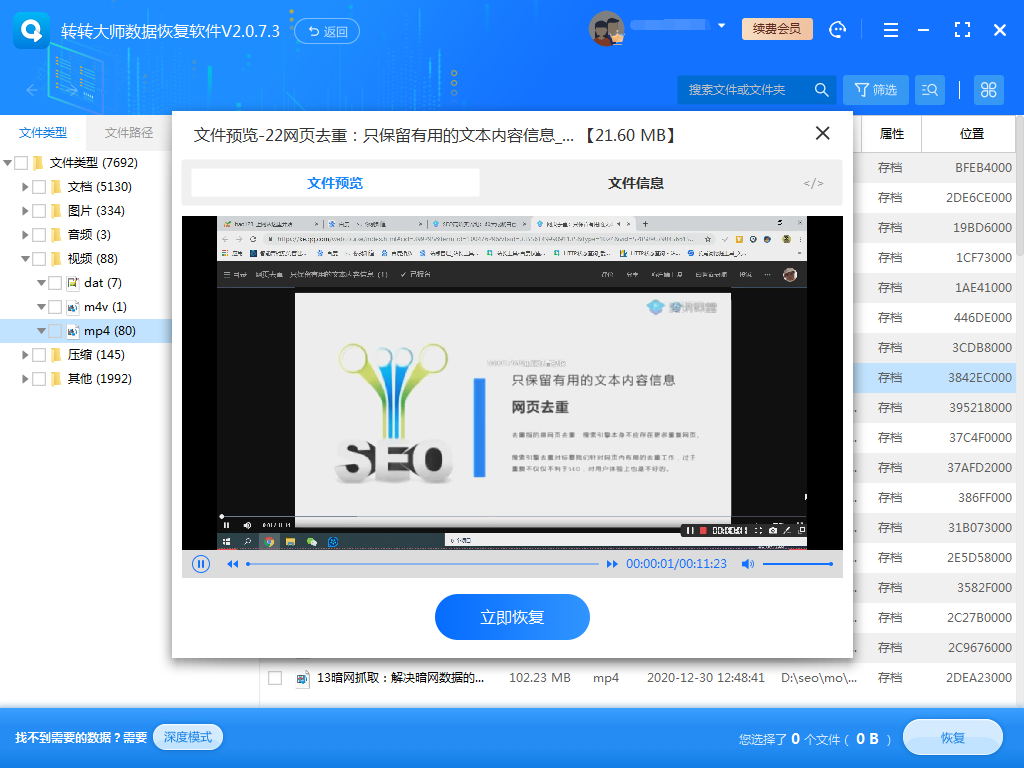Image resolution: width=1024 pixels, height=768 pixels.
Task: Check the 文档 (5130) checkbox
Action: point(39,187)
